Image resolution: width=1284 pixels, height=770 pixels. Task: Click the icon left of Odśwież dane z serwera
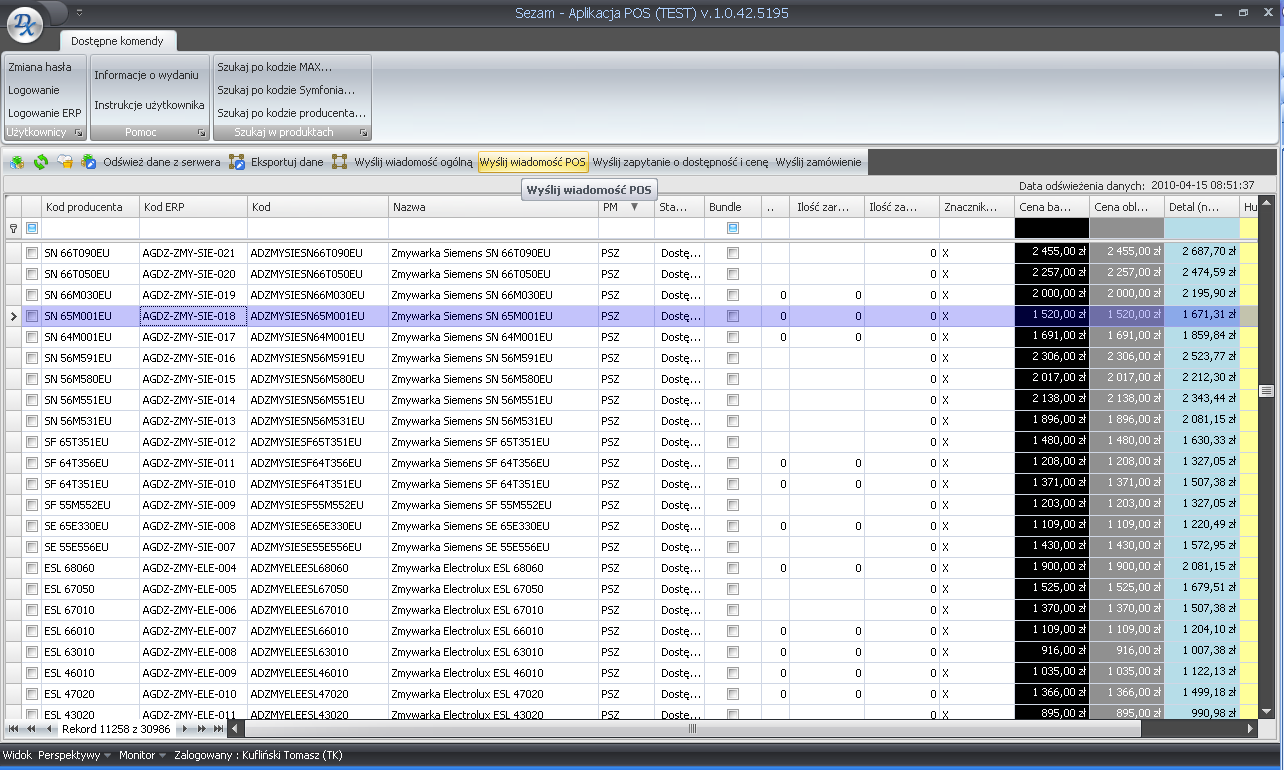[x=89, y=162]
